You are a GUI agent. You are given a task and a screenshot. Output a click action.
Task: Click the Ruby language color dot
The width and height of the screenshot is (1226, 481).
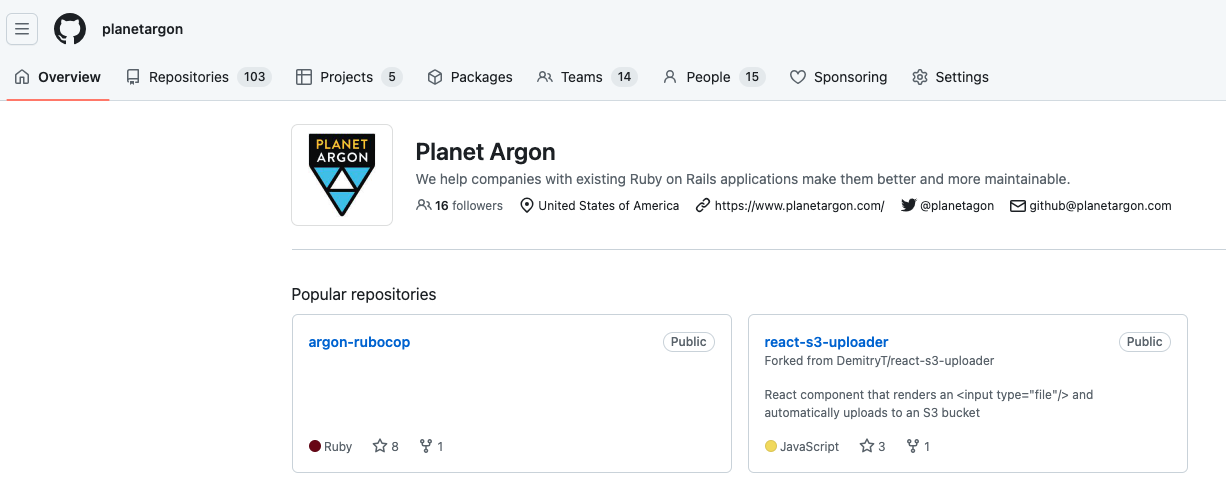pos(315,446)
